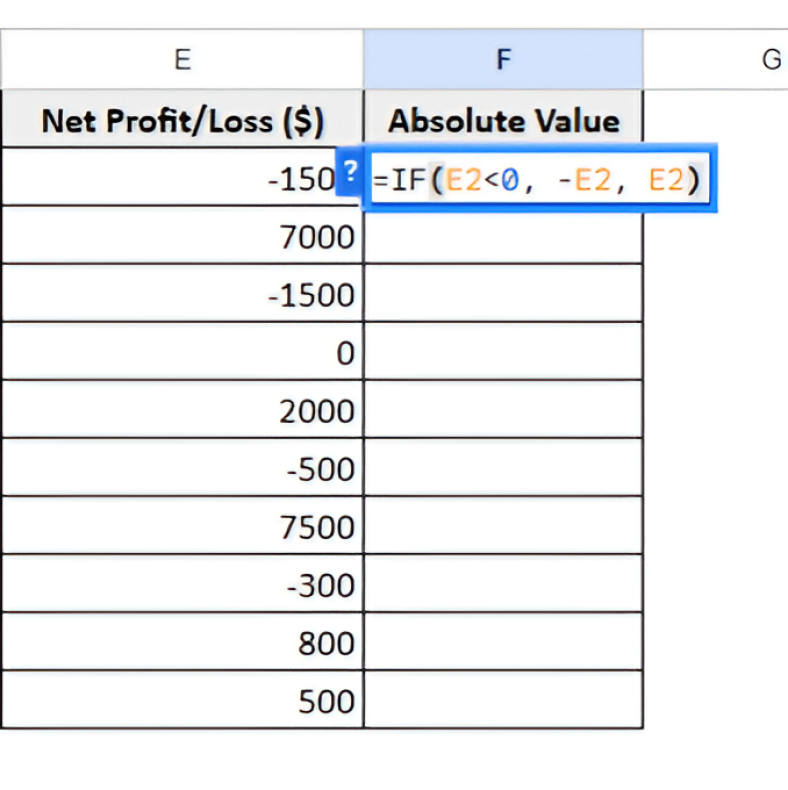The height and width of the screenshot is (790, 788).
Task: Click inside the IF formula edit box
Action: click(538, 180)
